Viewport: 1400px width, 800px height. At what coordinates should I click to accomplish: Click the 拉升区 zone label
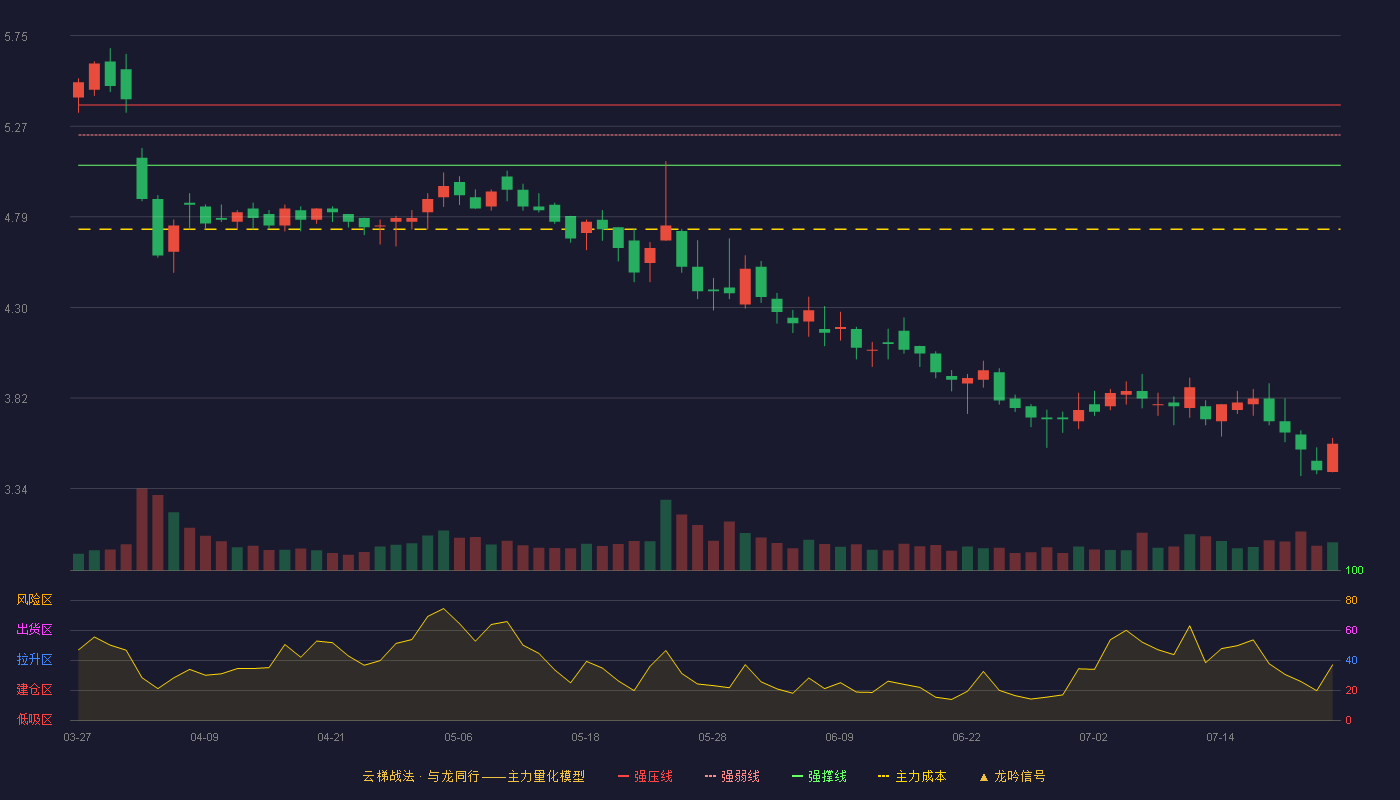(x=34, y=660)
